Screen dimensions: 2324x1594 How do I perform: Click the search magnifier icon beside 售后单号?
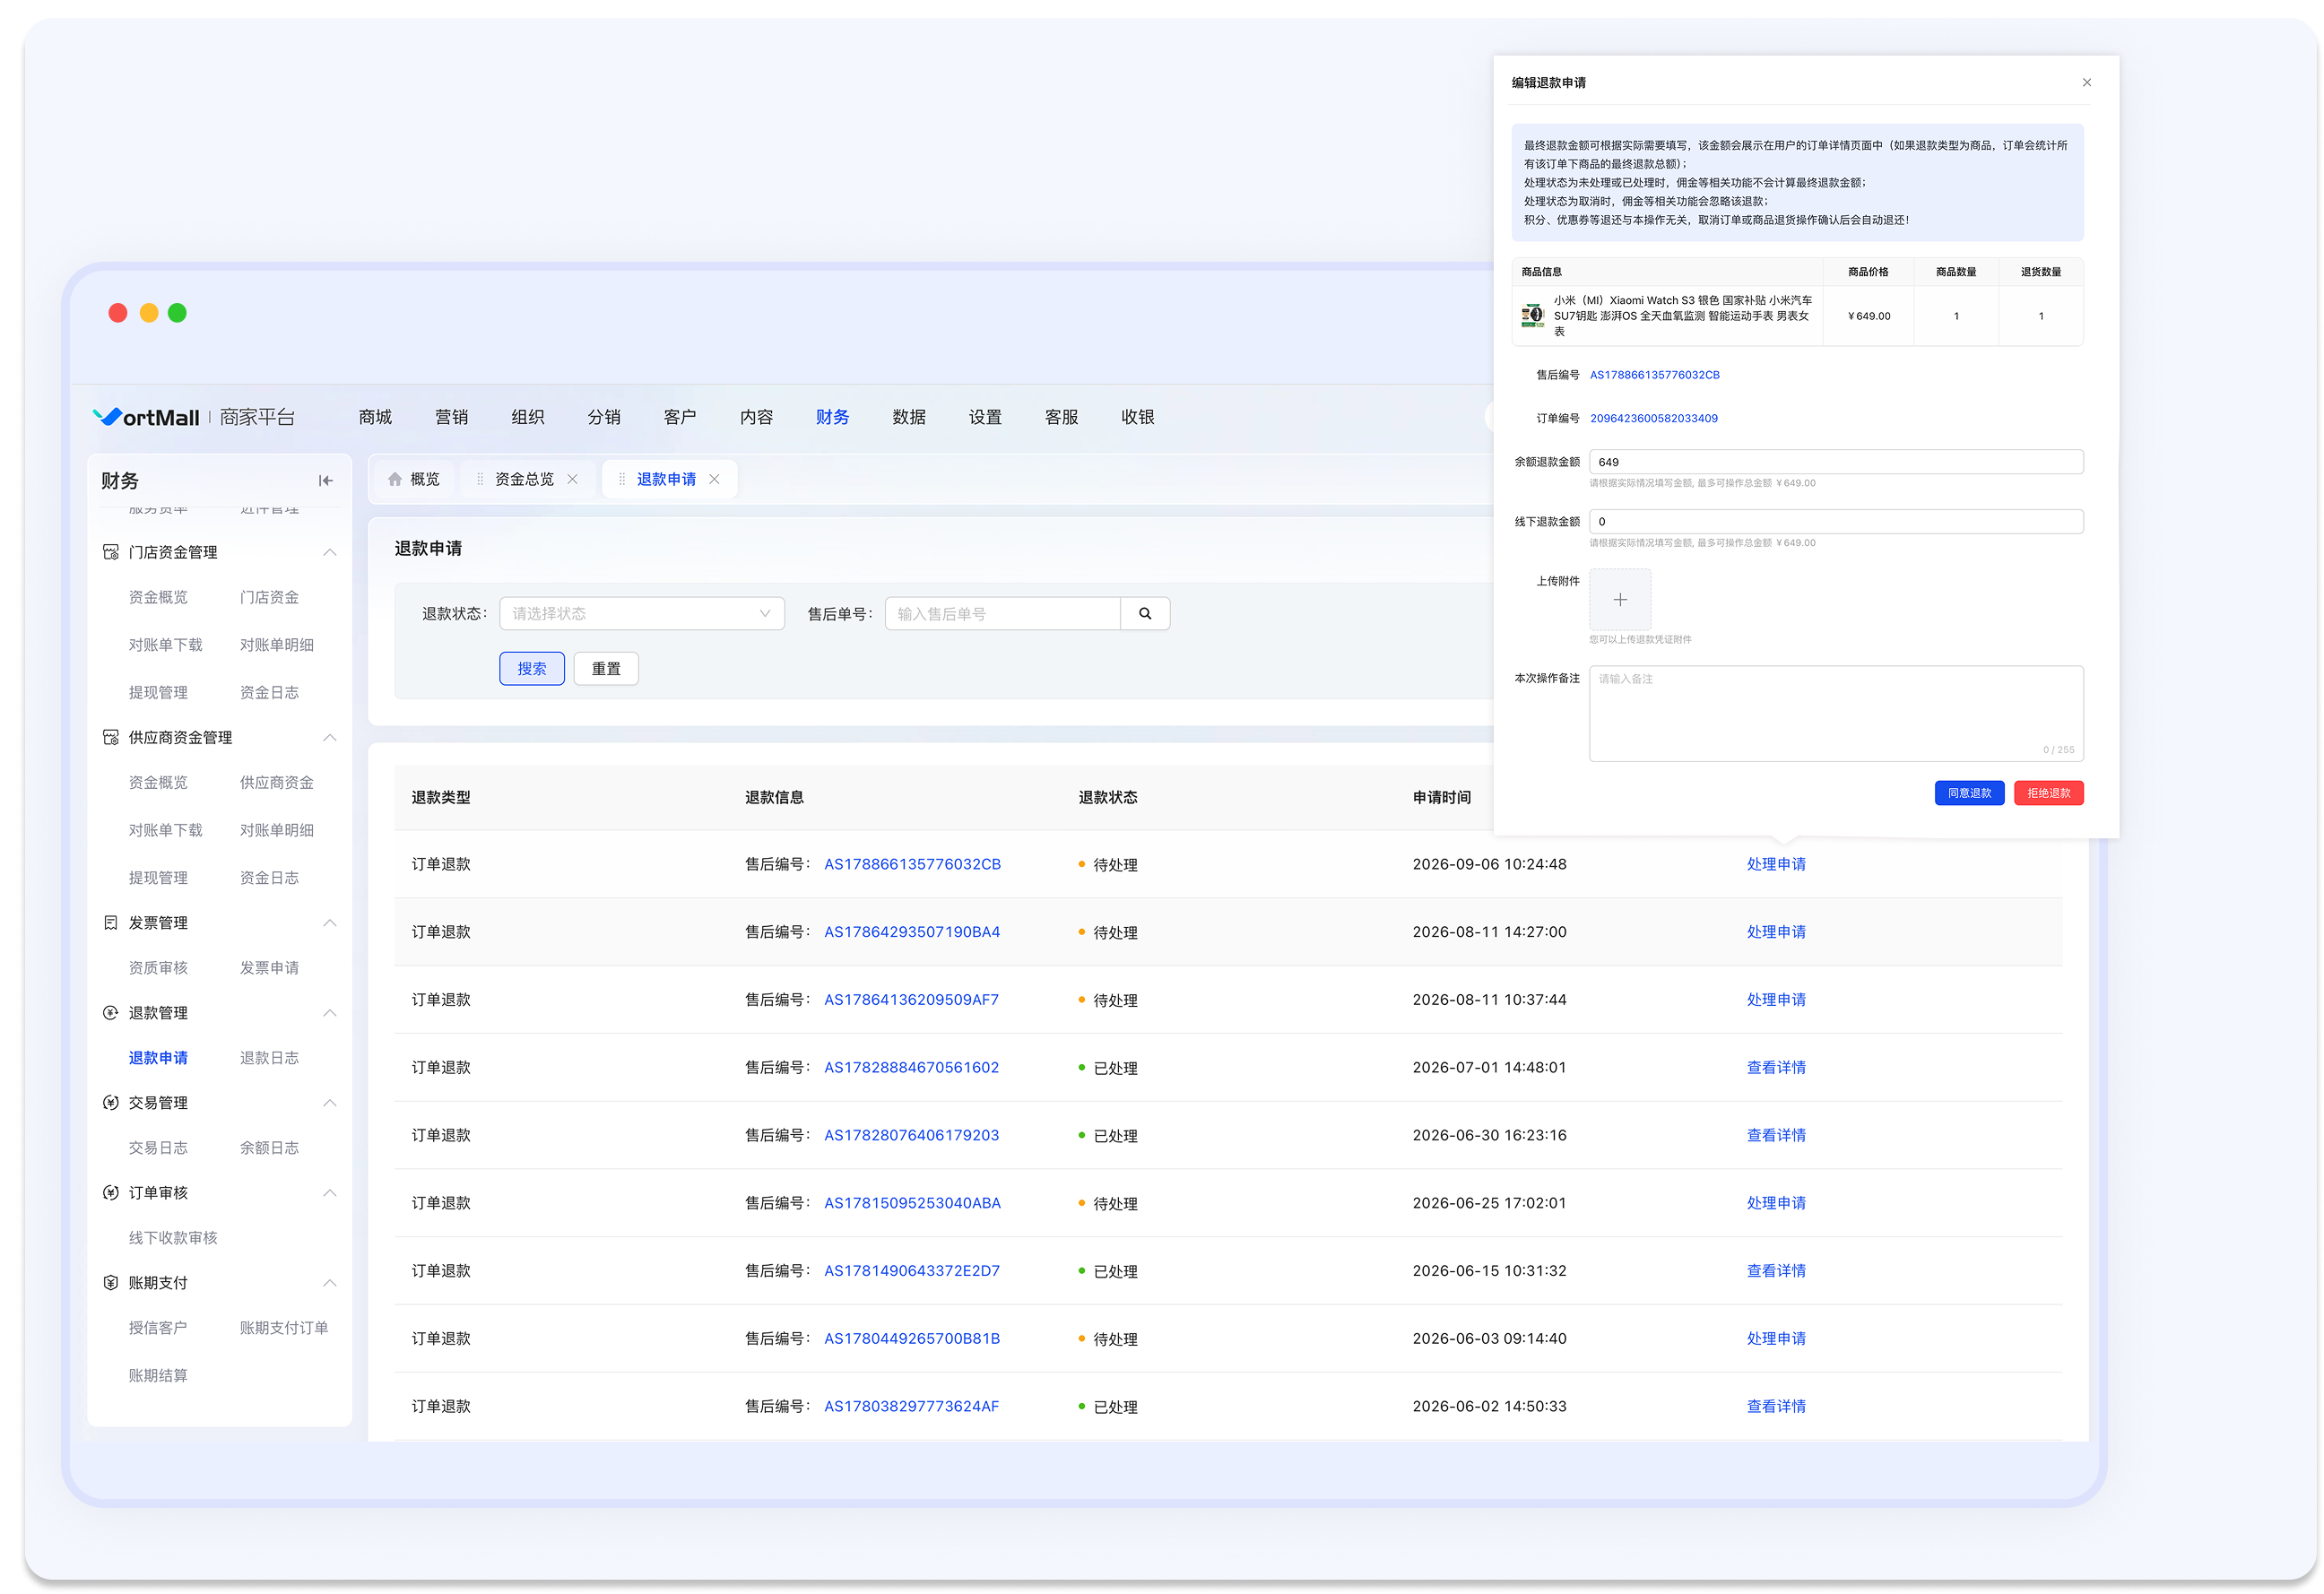1145,614
